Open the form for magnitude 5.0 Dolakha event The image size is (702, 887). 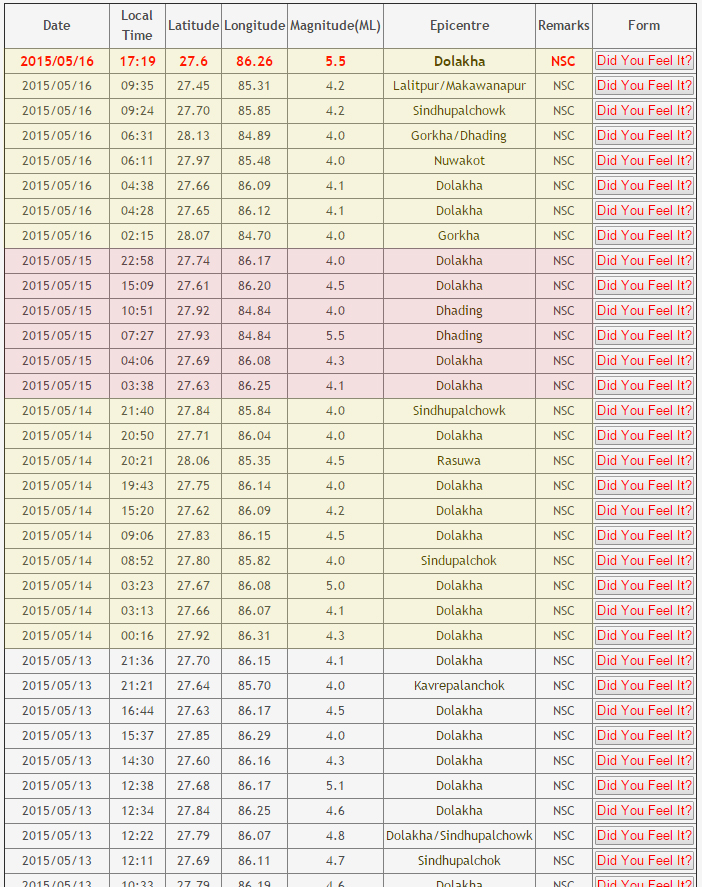tap(644, 586)
